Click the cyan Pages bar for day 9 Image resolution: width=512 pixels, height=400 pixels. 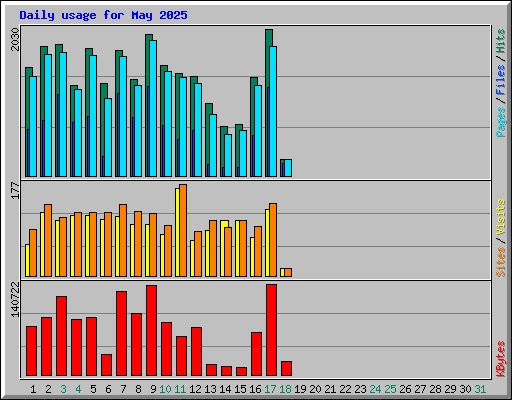point(153,108)
